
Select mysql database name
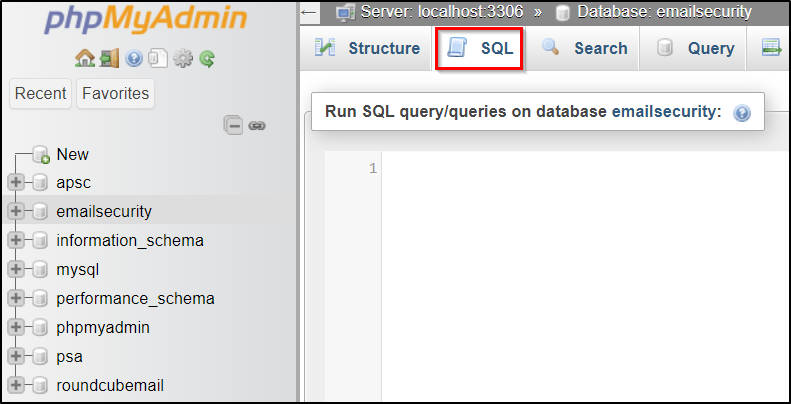[78, 270]
